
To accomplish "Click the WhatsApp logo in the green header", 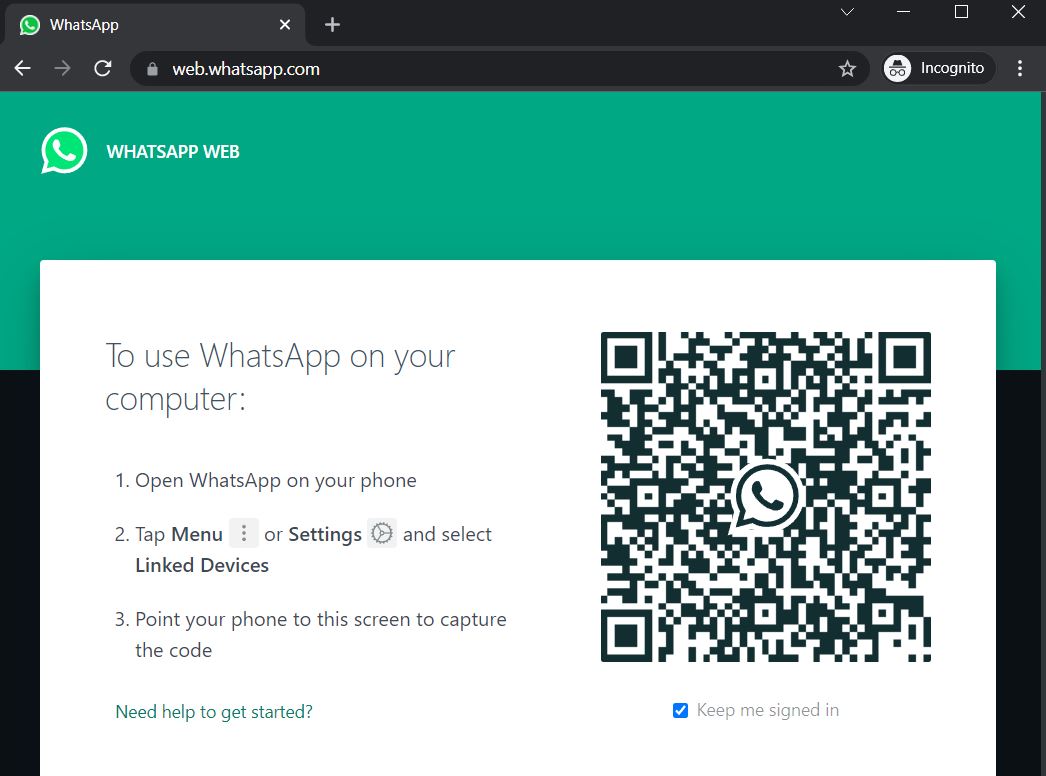I will [65, 151].
